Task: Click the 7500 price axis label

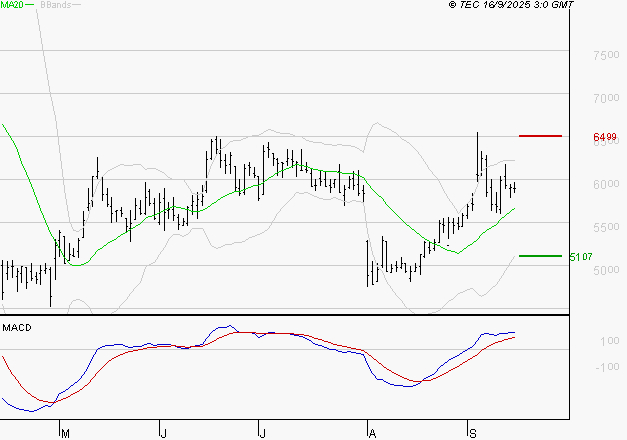Action: pos(606,56)
